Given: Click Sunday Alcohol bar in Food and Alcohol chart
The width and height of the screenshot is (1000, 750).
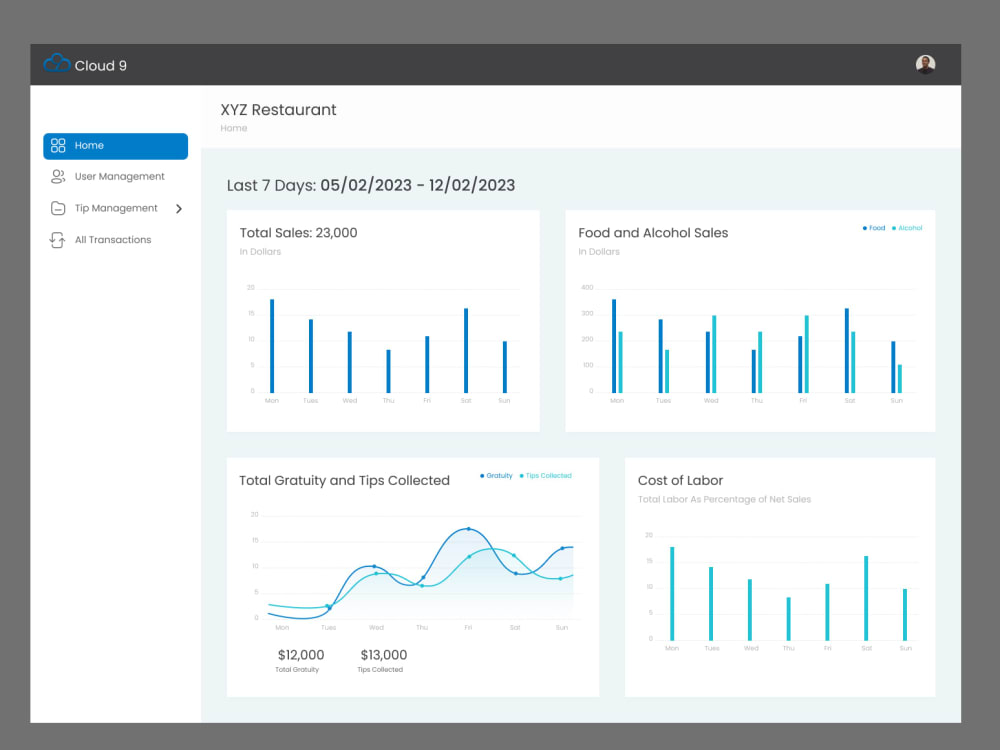Looking at the screenshot, I should click(900, 379).
